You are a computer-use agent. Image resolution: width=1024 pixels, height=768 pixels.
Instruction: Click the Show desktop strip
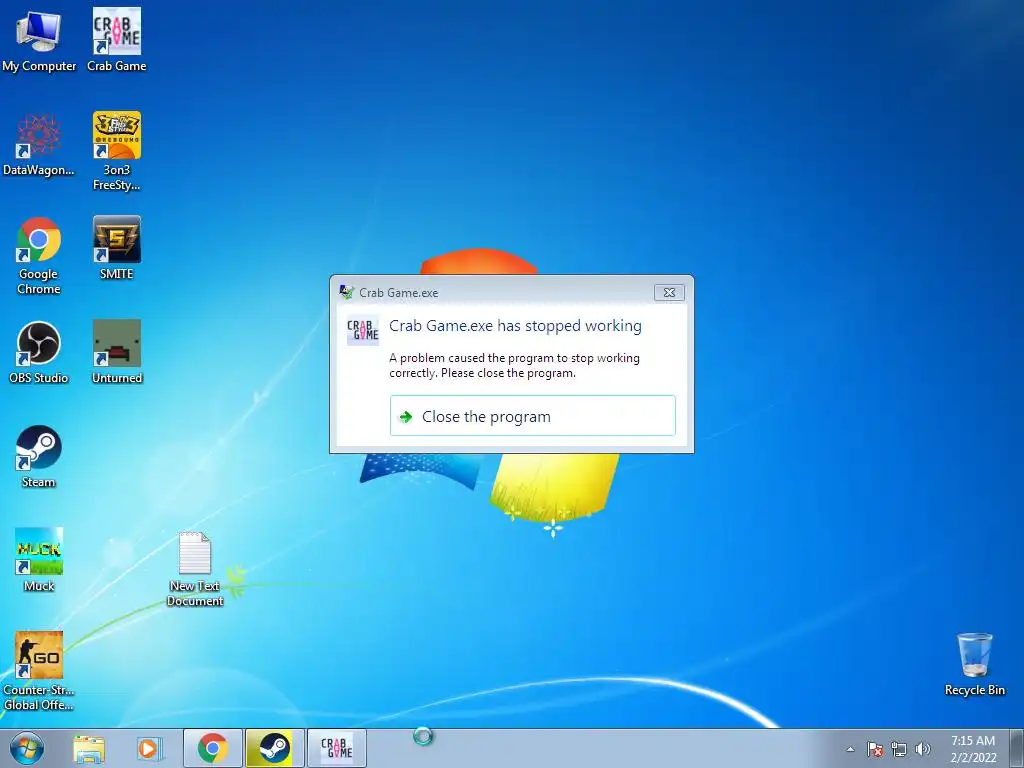1017,748
